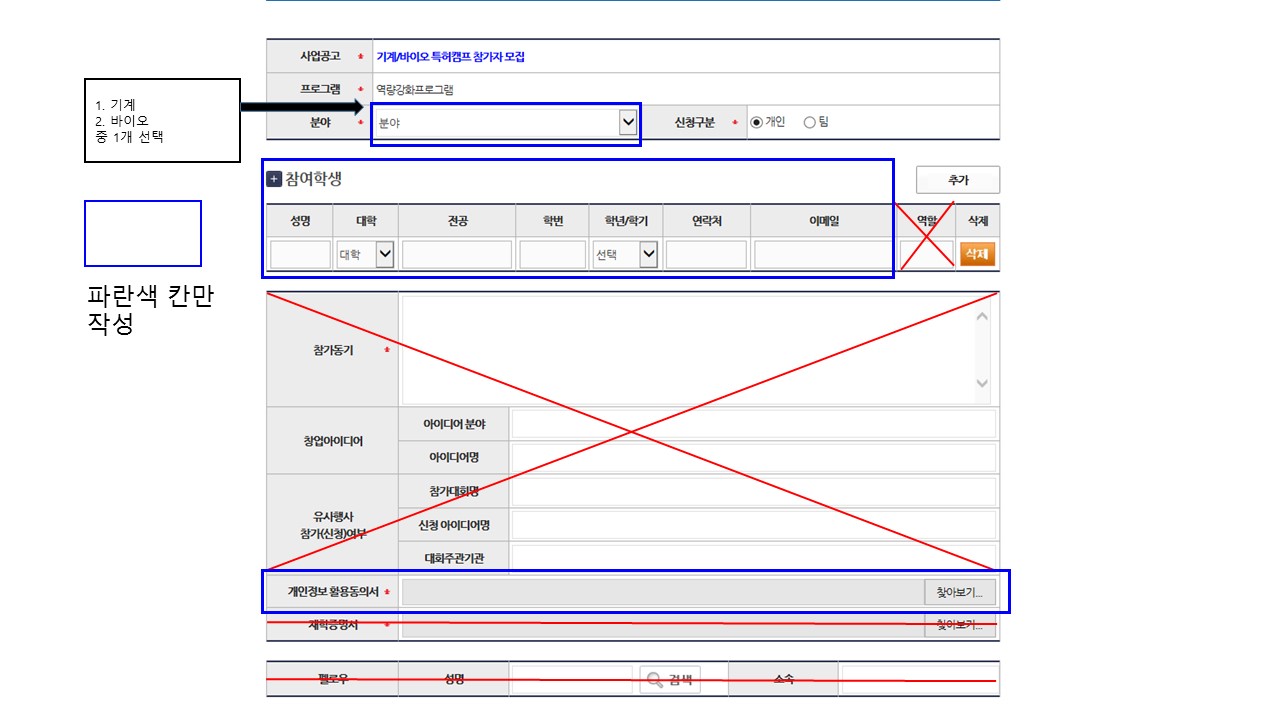The image size is (1280, 720).
Task: Click the 참가동기 text area
Action: 688,350
